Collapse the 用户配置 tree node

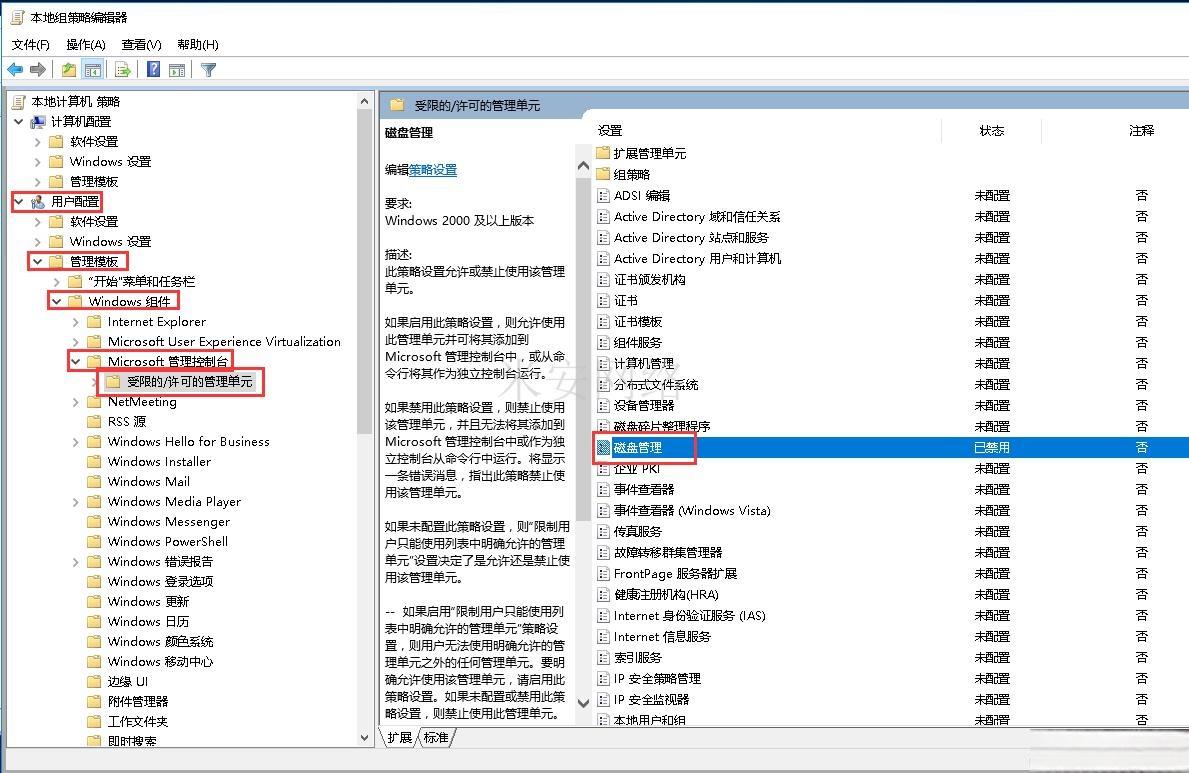coord(18,202)
